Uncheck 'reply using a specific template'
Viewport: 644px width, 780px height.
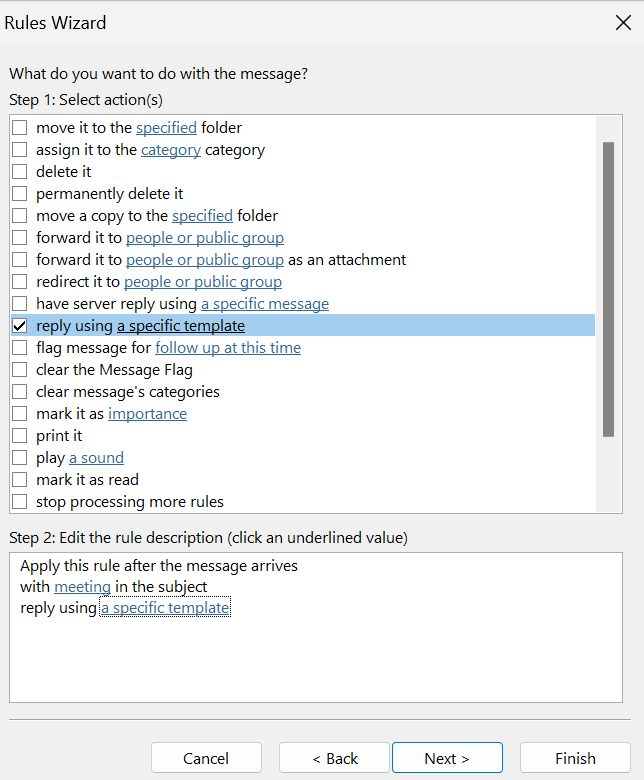(x=19, y=326)
